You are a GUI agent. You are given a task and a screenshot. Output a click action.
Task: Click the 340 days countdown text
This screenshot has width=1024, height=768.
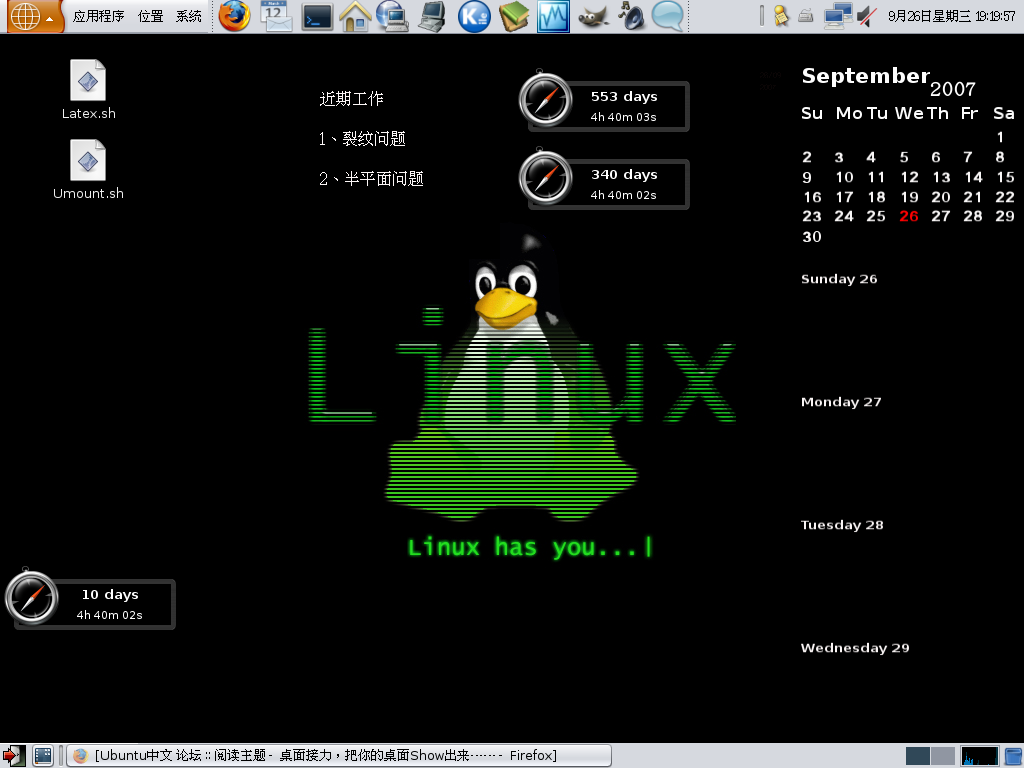tap(624, 174)
